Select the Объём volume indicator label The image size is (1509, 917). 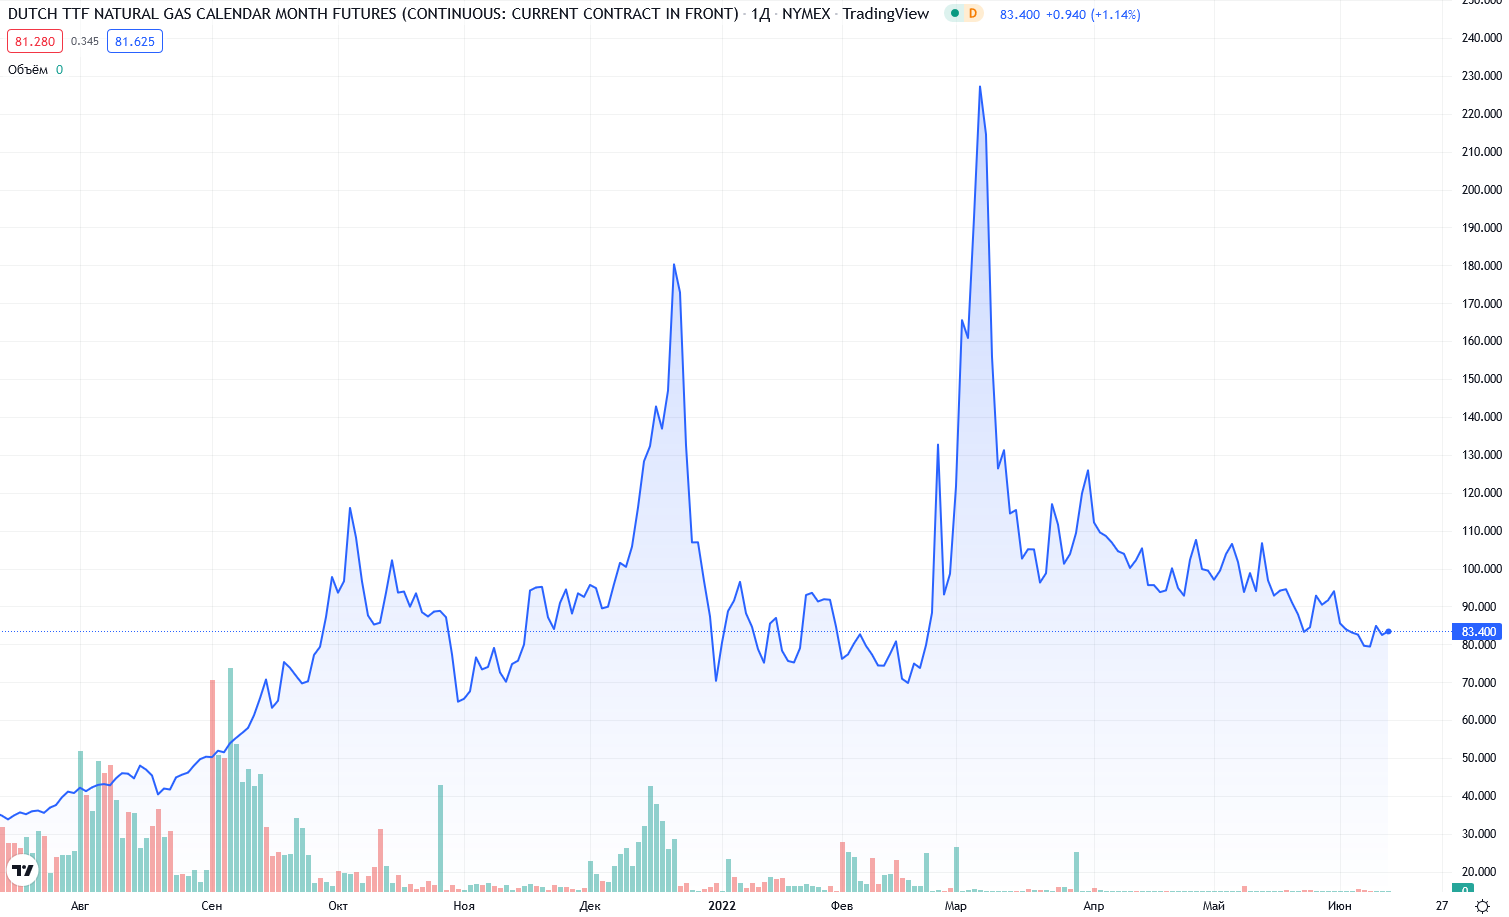click(x=28, y=70)
